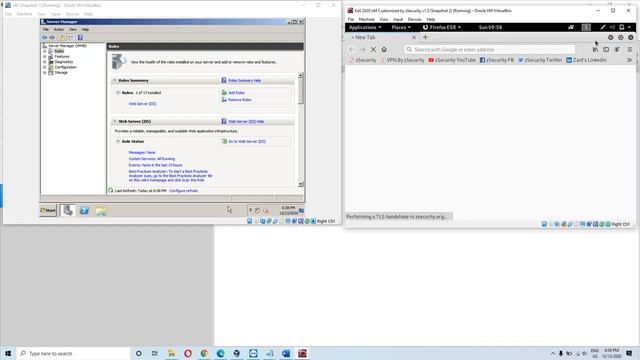Click the Kali clock showing Sun 09:58
640x360 pixels.
click(490, 27)
